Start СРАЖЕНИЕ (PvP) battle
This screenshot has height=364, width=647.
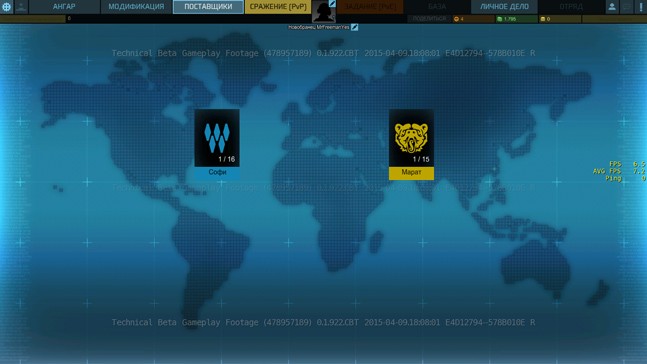point(278,7)
